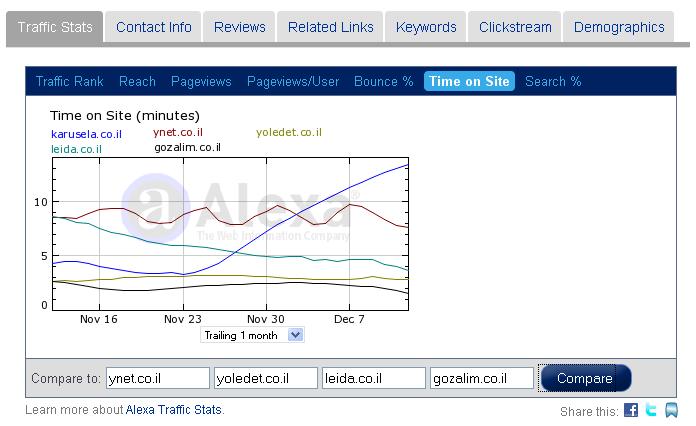Open the Reviews tab

click(239, 27)
